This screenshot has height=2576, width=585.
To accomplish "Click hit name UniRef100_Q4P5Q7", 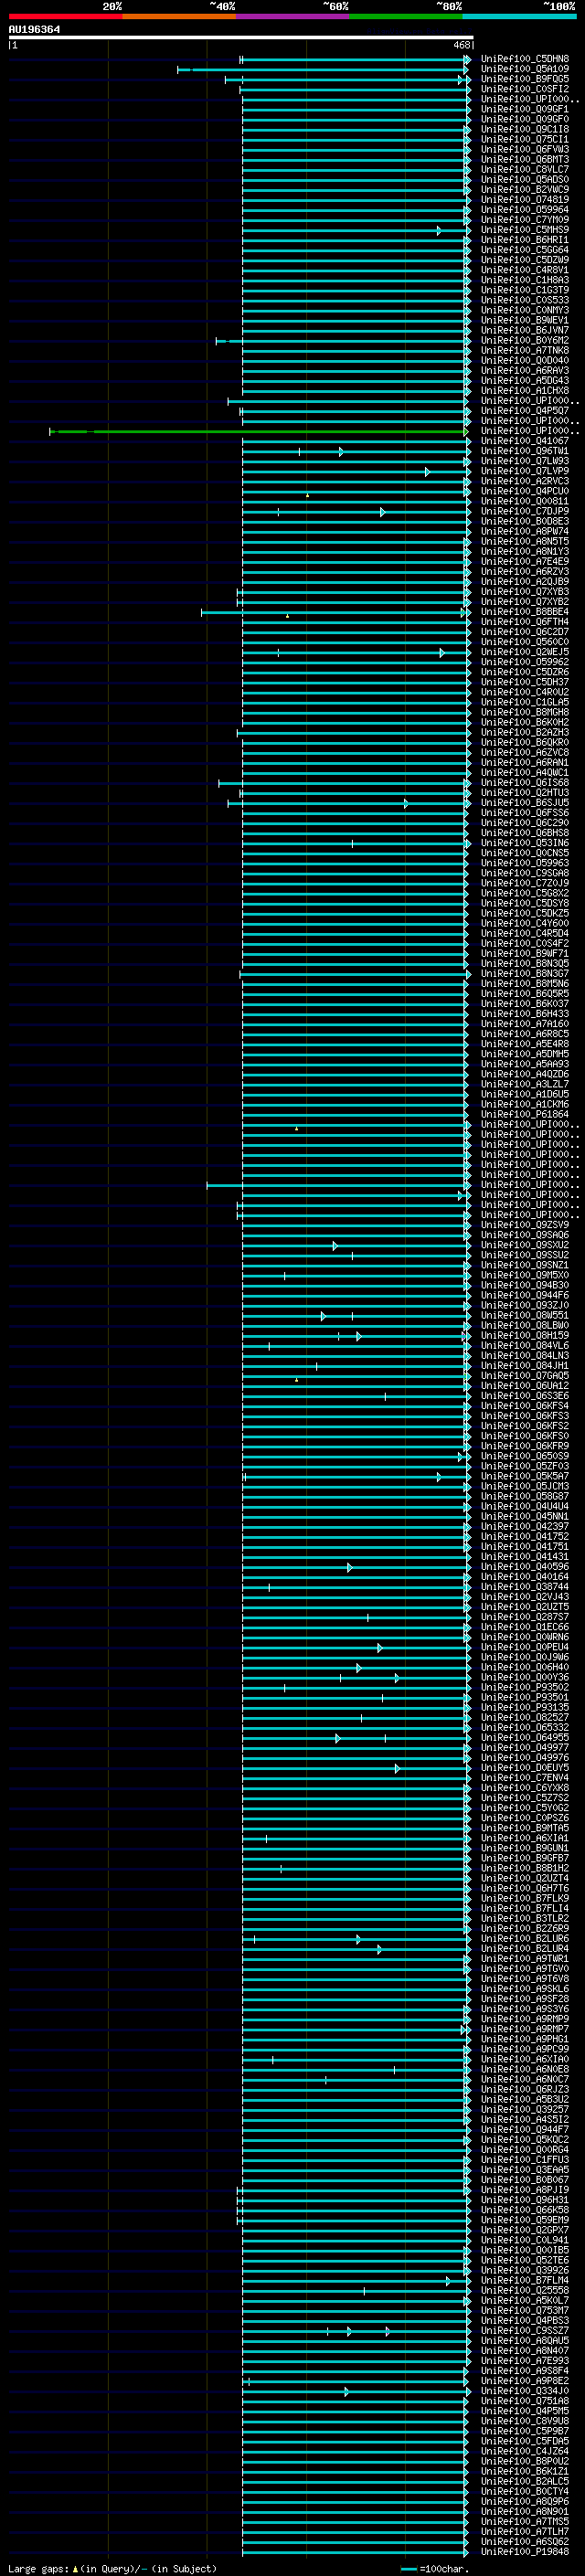I will click(x=525, y=411).
